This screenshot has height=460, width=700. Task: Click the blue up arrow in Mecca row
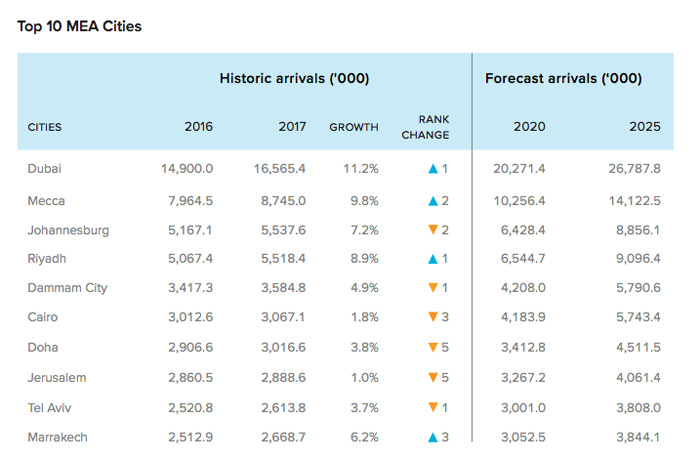click(x=433, y=201)
